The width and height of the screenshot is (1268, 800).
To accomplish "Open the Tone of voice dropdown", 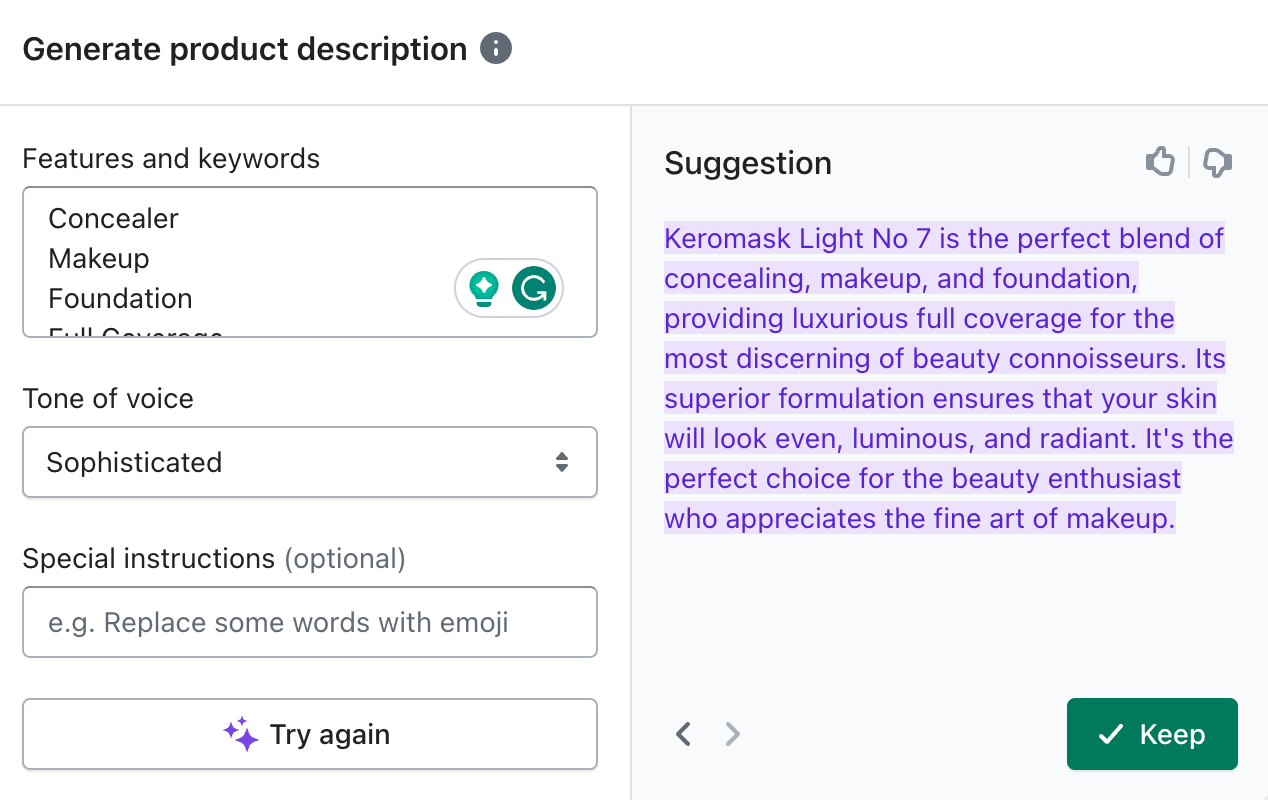I will coord(310,462).
